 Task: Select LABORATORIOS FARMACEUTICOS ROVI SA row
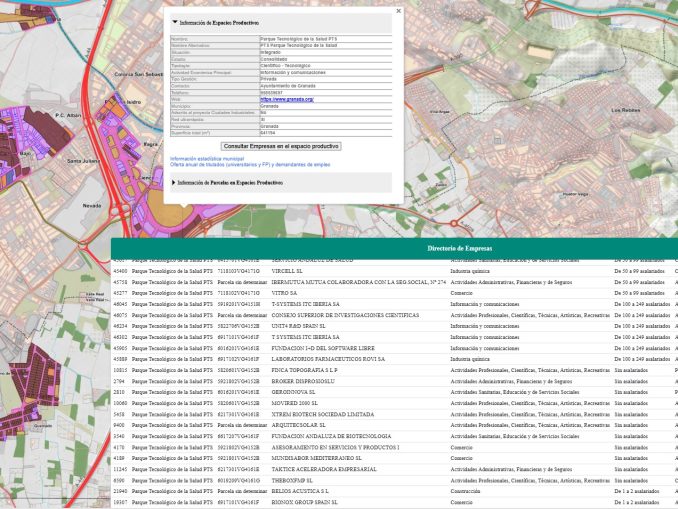(x=329, y=359)
